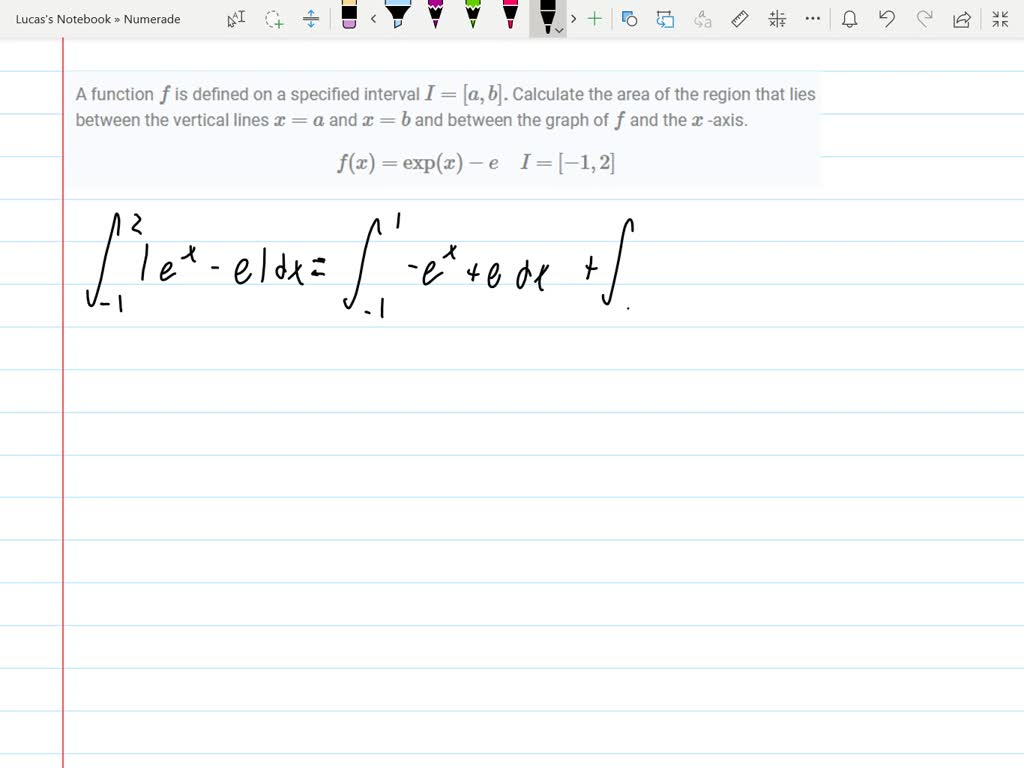Select the green pen
This screenshot has height=768, width=1024.
471,18
